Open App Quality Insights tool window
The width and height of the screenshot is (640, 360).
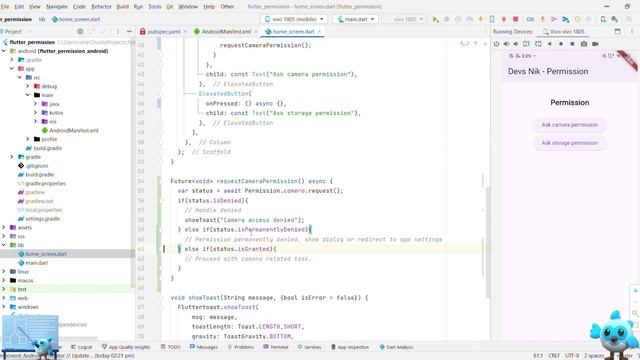point(126,347)
